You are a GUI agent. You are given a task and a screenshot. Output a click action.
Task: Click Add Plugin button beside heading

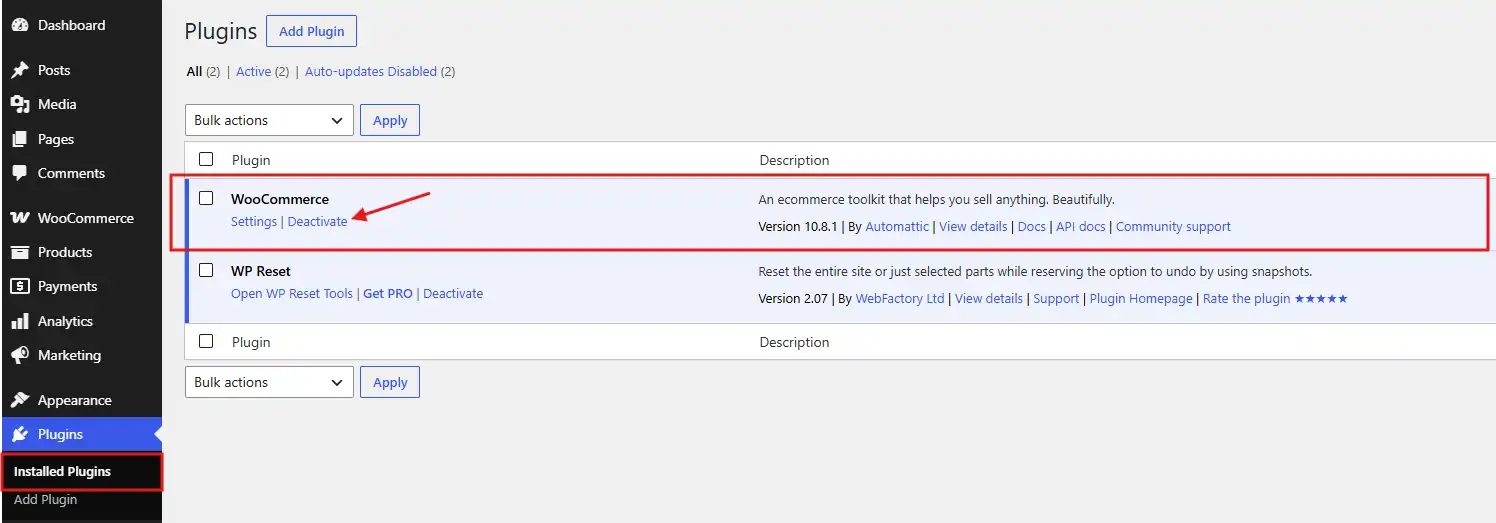tap(311, 31)
